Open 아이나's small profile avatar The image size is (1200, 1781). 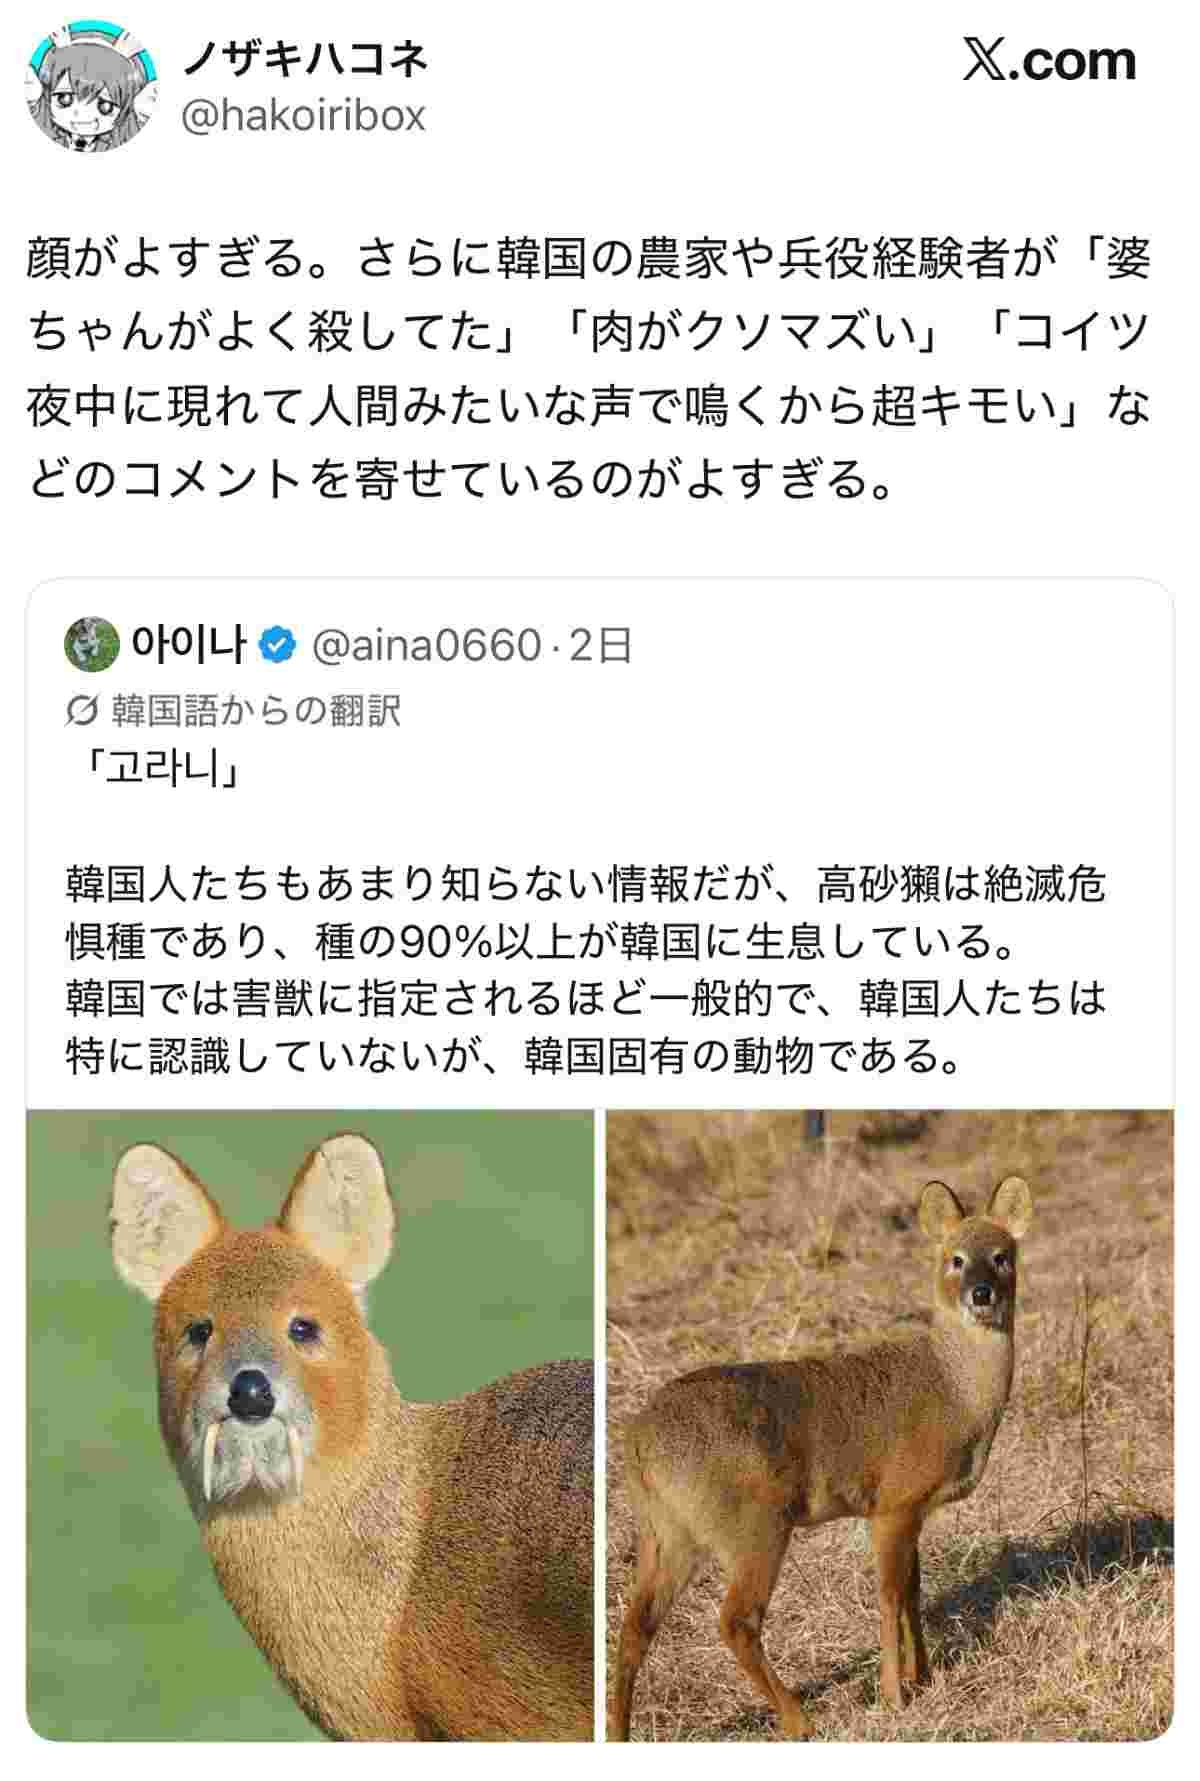pyautogui.click(x=92, y=646)
